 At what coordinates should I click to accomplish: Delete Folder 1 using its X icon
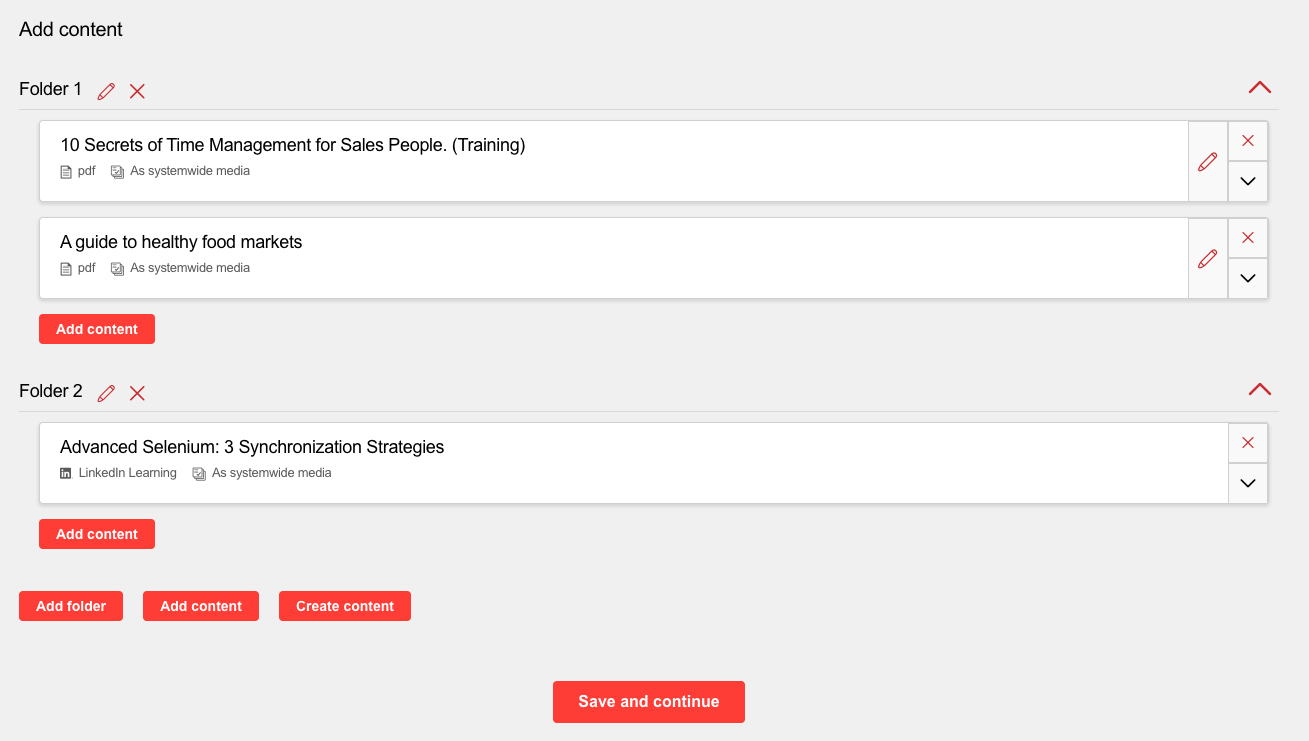137,91
